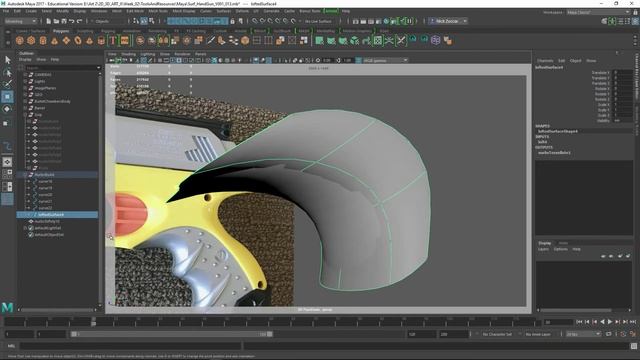Open the Workspace Maya Classic dropdown
Screen dimensions: 640x360
[x=598, y=12]
